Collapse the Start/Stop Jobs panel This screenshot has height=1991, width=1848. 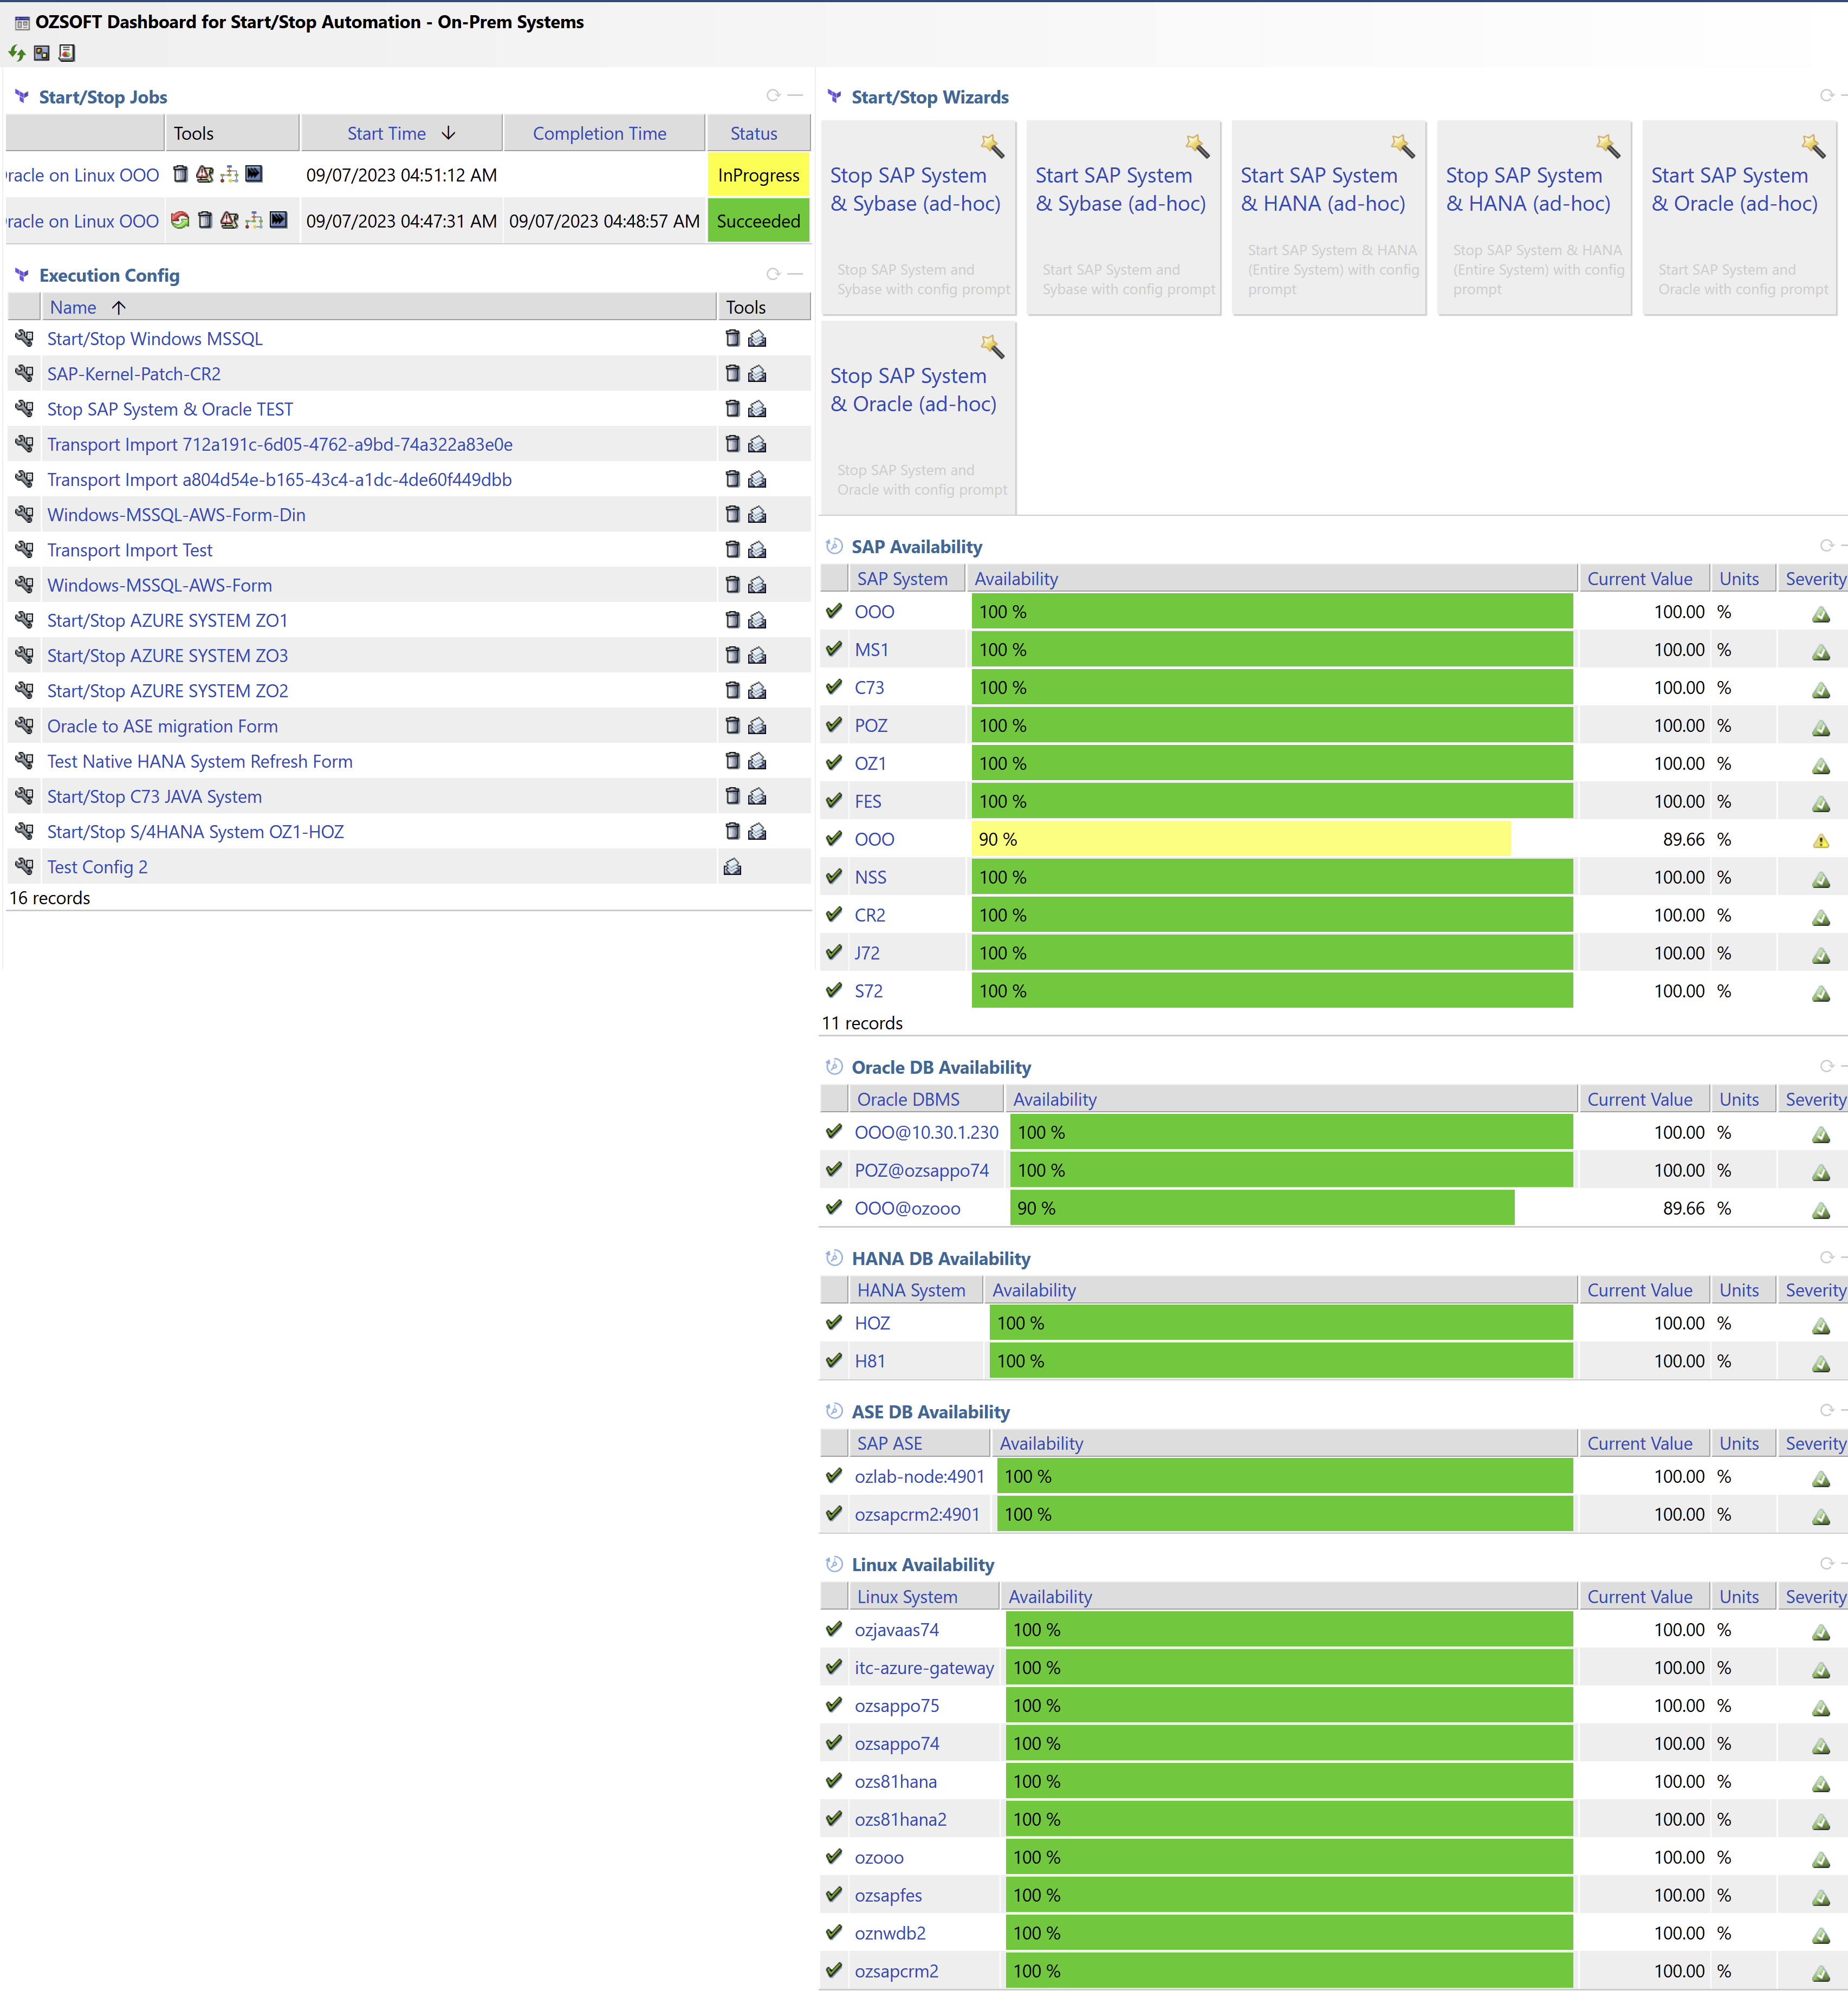pyautogui.click(x=796, y=96)
